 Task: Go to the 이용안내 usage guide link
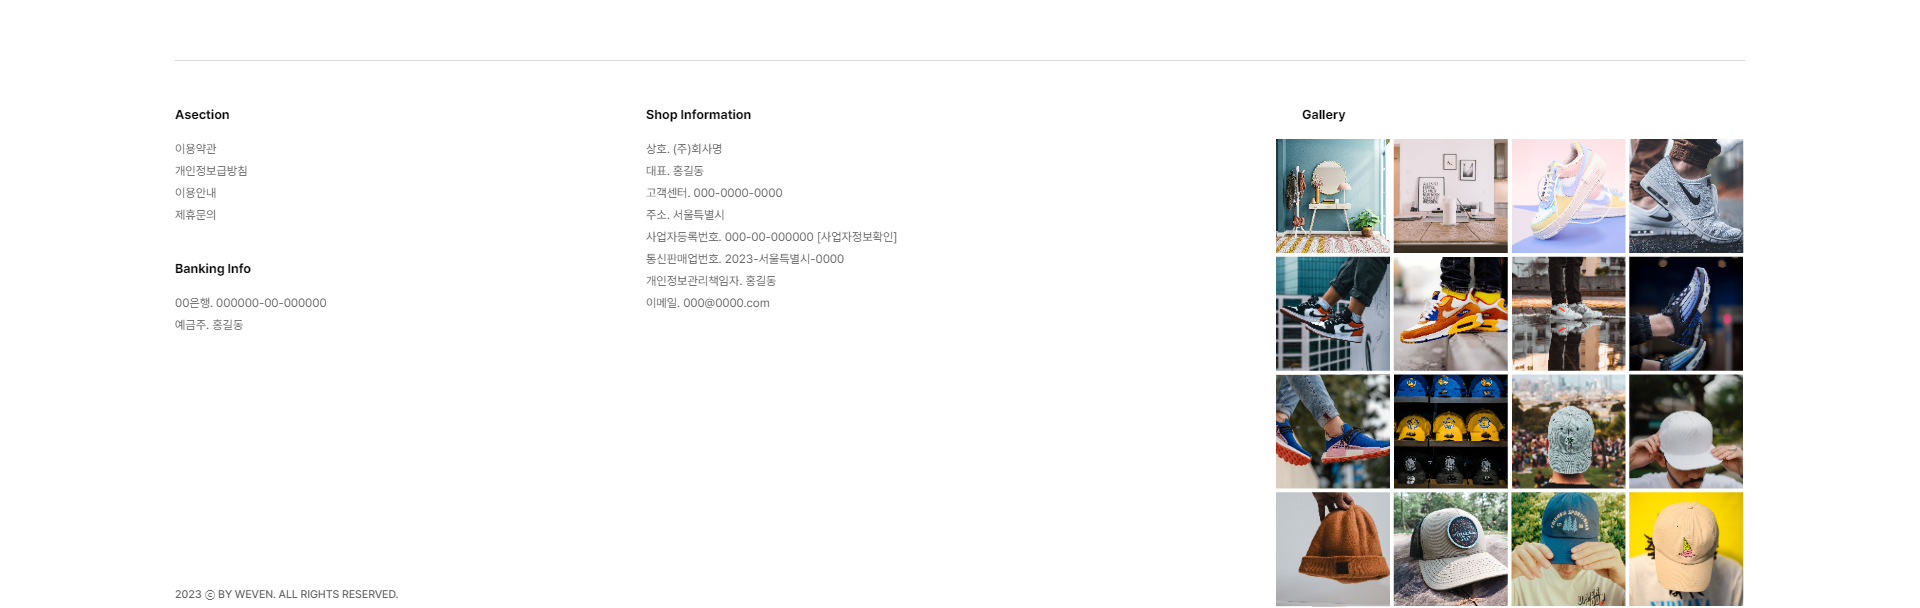coord(196,193)
